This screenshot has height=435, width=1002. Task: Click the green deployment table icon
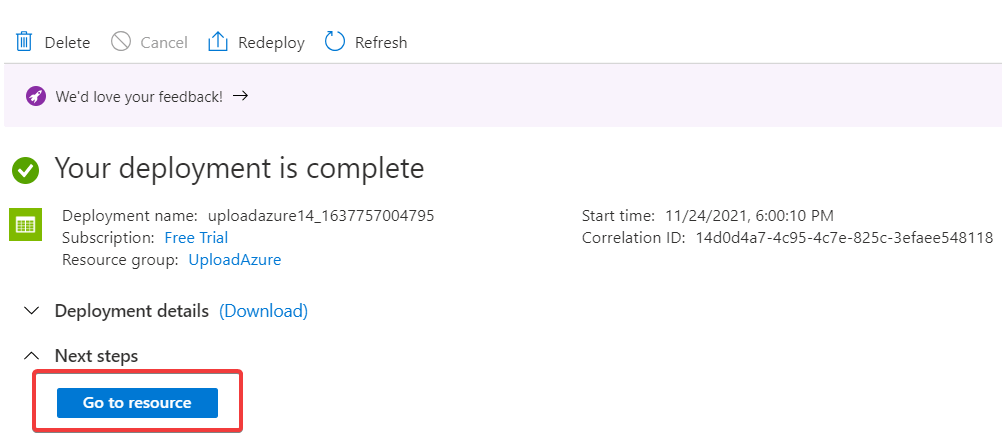pos(25,226)
